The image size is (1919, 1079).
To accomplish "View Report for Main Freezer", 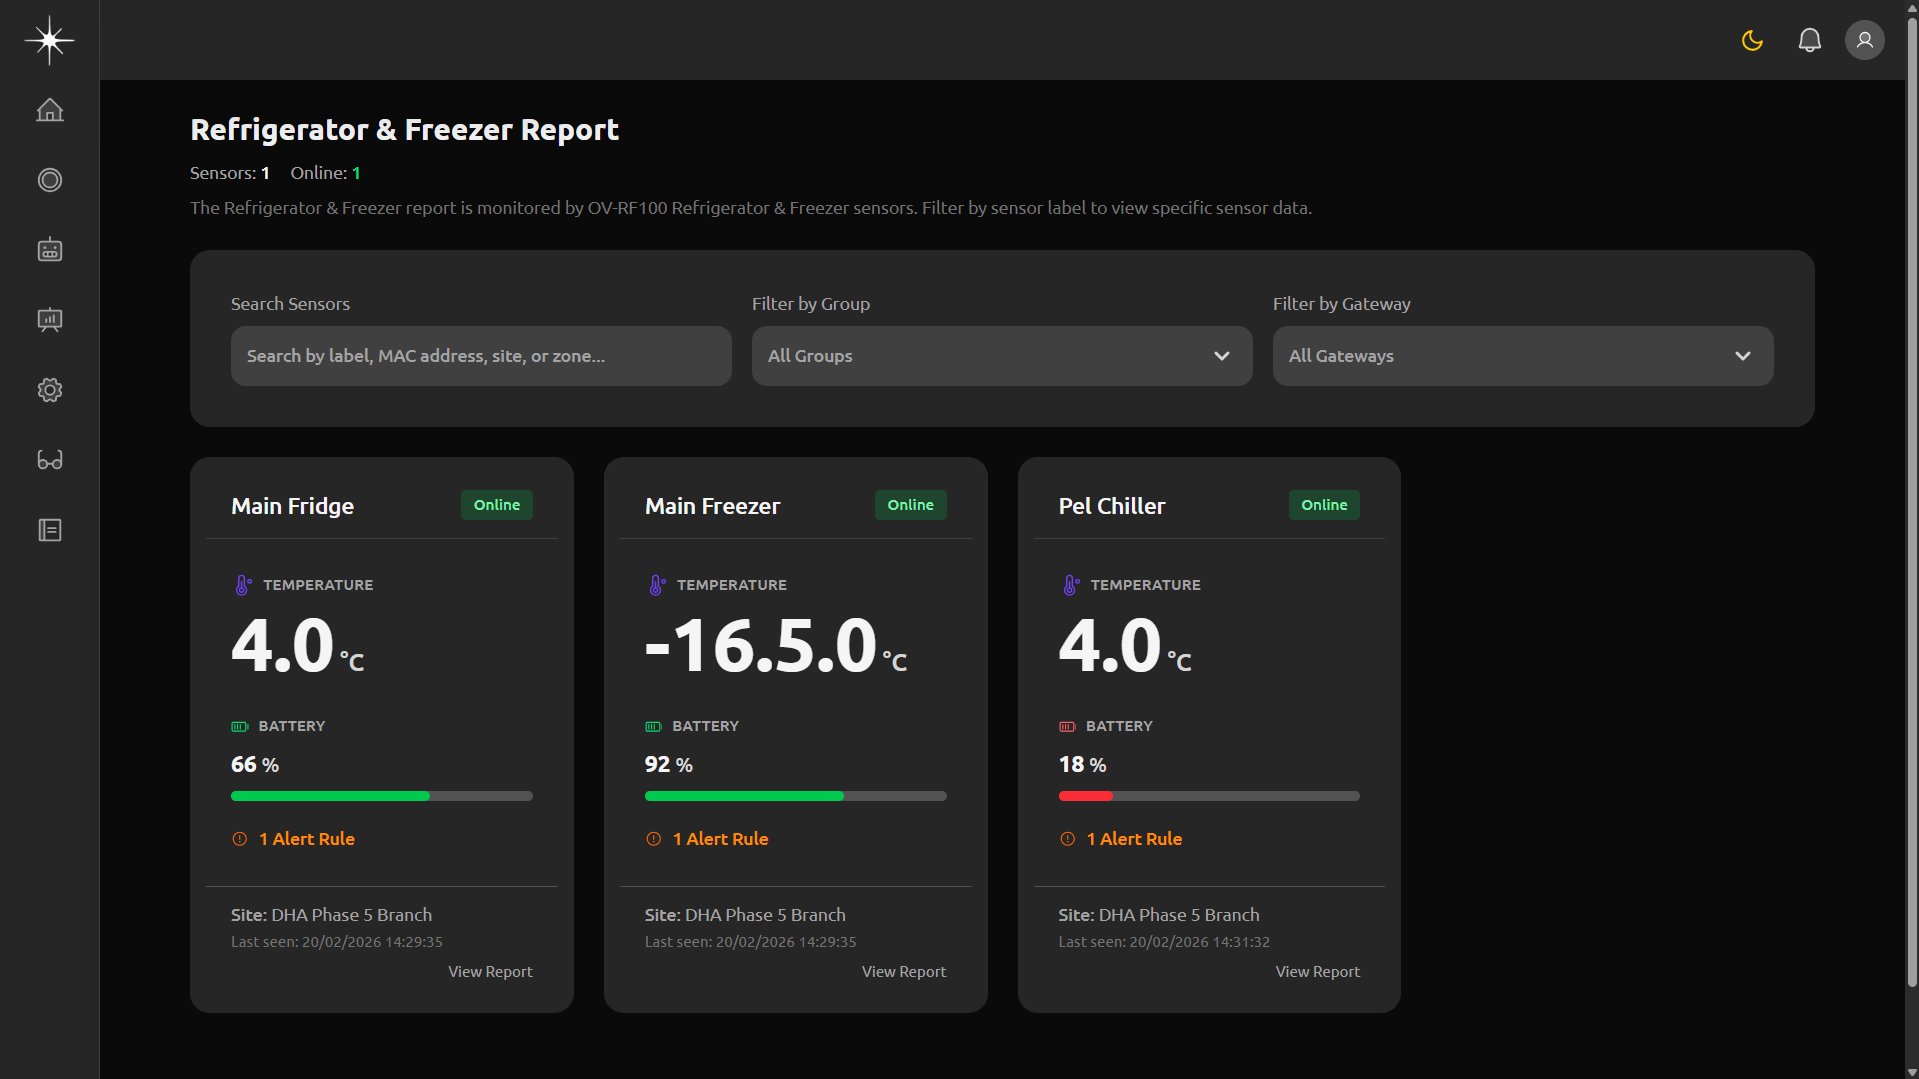I will pos(903,972).
